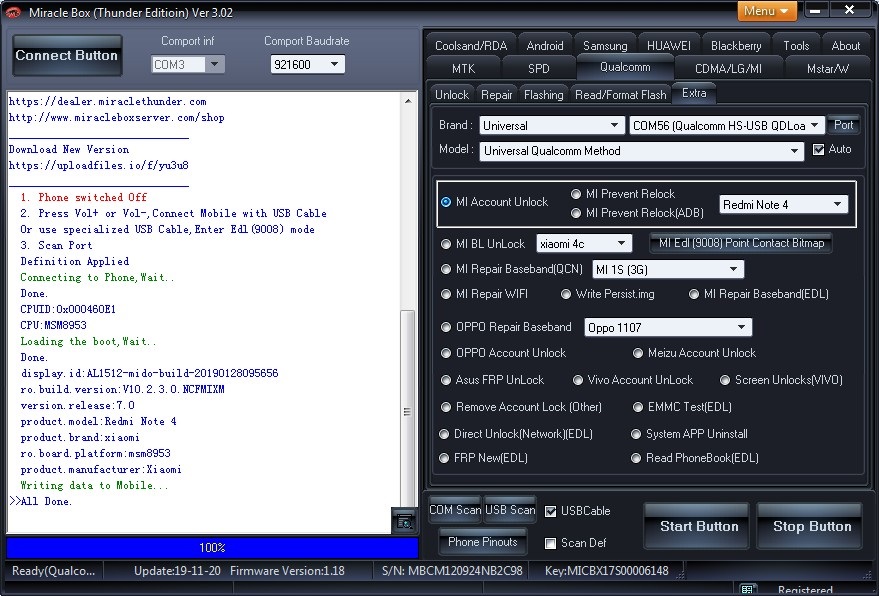Image resolution: width=879 pixels, height=596 pixels.
Task: Expand the Model Universal Qualcomm Method dropdown
Action: coord(641,151)
